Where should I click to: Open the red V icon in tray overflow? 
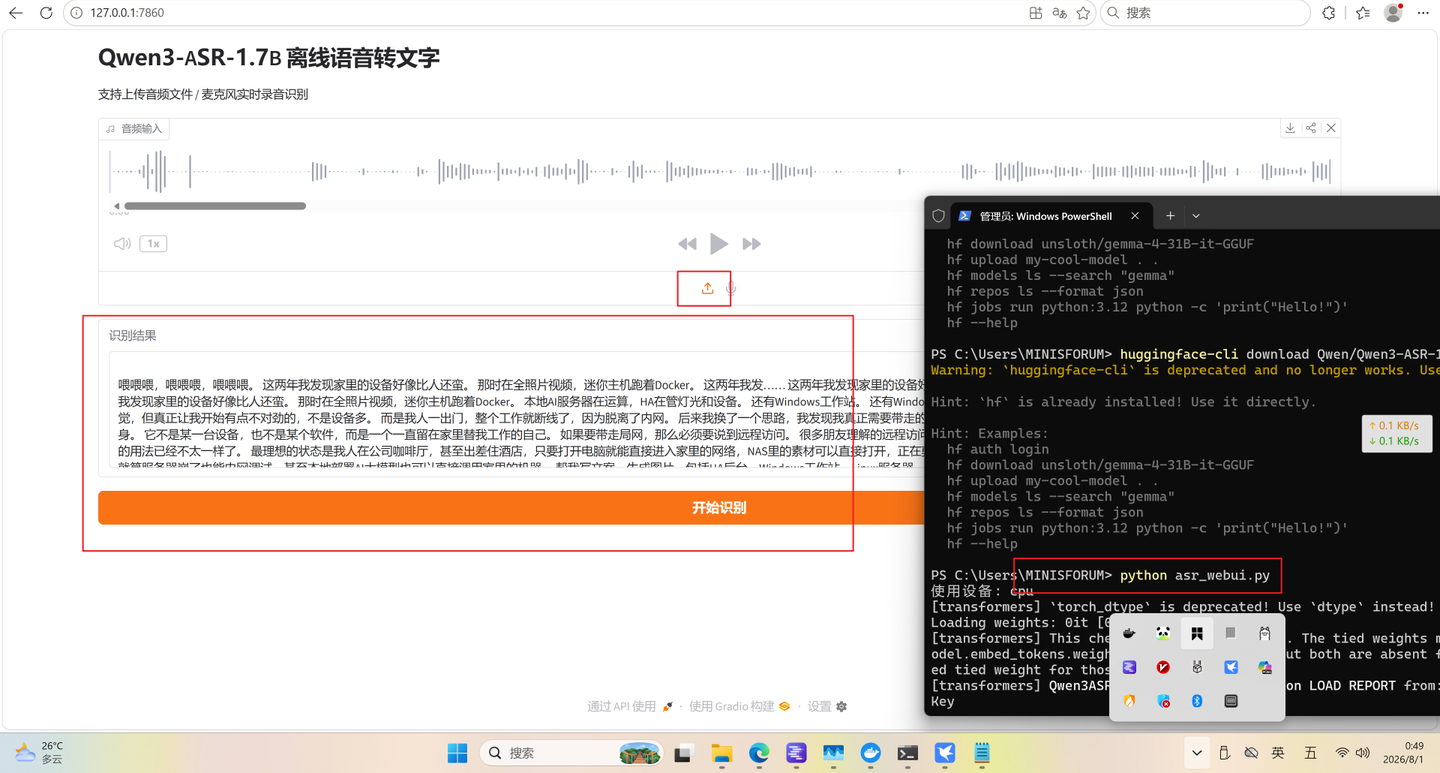click(1163, 667)
